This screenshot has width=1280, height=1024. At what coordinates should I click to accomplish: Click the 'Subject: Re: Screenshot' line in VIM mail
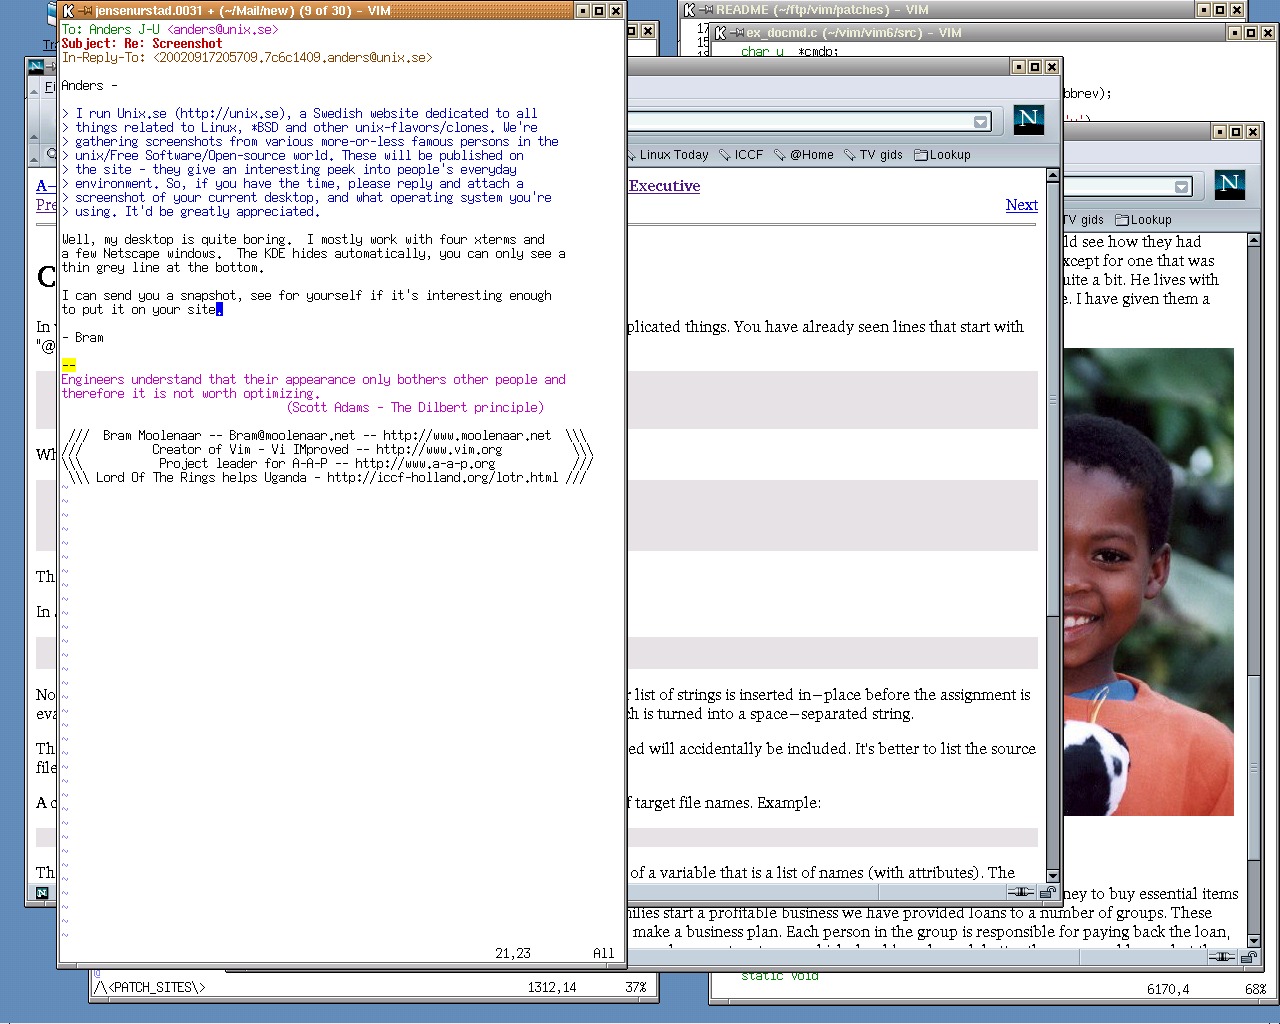tap(141, 44)
